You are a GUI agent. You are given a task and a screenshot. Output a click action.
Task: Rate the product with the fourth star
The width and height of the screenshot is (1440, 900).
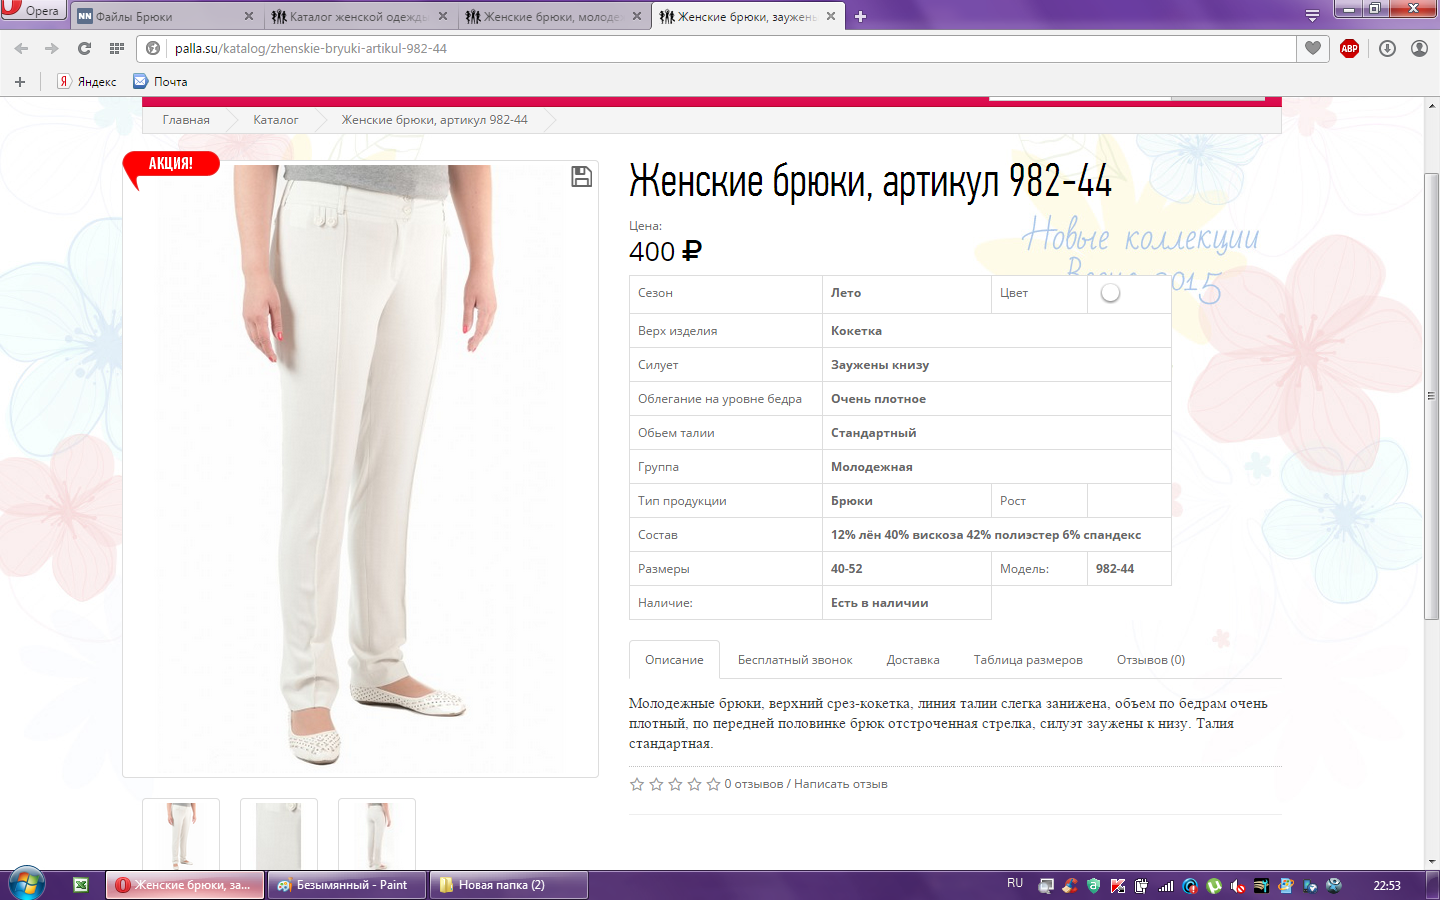(694, 784)
